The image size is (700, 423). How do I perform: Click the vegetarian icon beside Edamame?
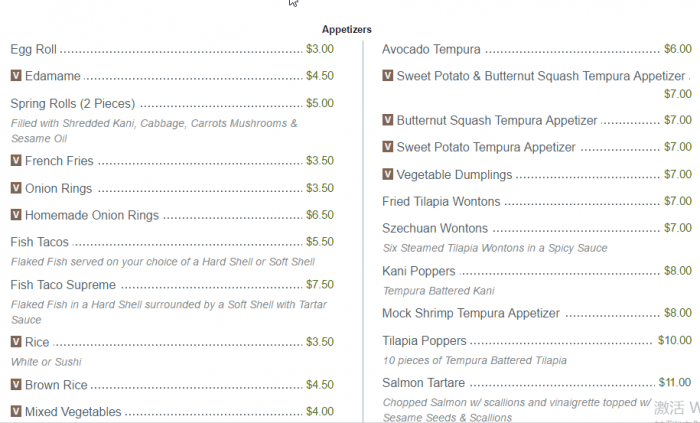coord(16,75)
